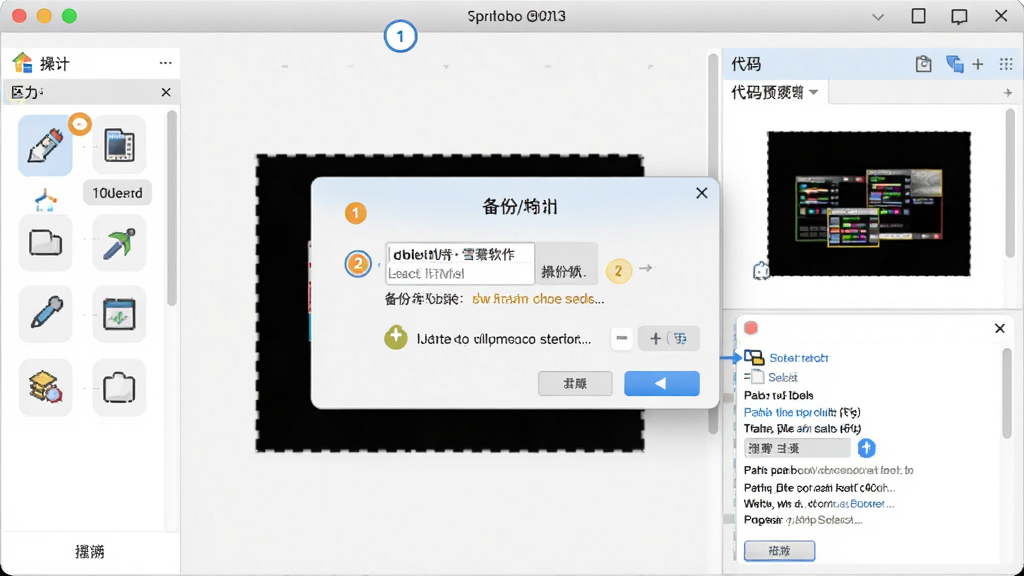Click the 代码 preview panel scrollbar
This screenshot has width=1024, height=576.
1010,183
